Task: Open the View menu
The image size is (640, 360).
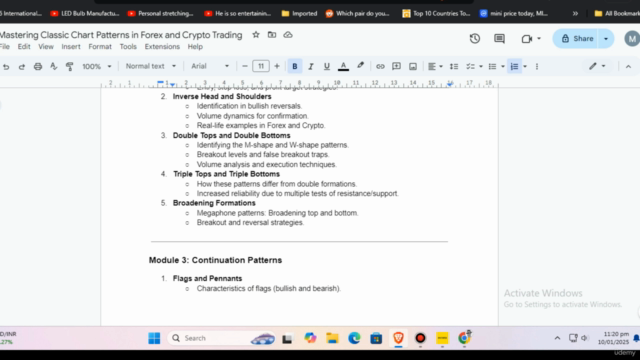Action: [x=46, y=47]
